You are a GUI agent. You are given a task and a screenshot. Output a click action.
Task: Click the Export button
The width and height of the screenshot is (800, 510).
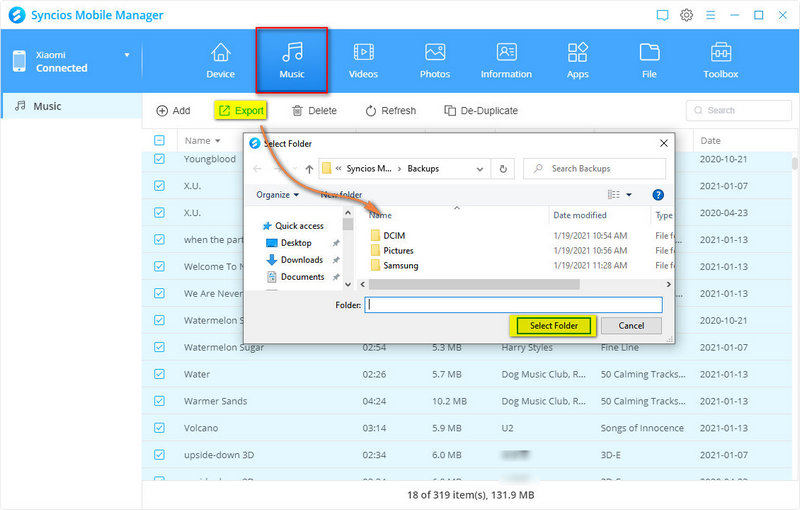[x=241, y=111]
